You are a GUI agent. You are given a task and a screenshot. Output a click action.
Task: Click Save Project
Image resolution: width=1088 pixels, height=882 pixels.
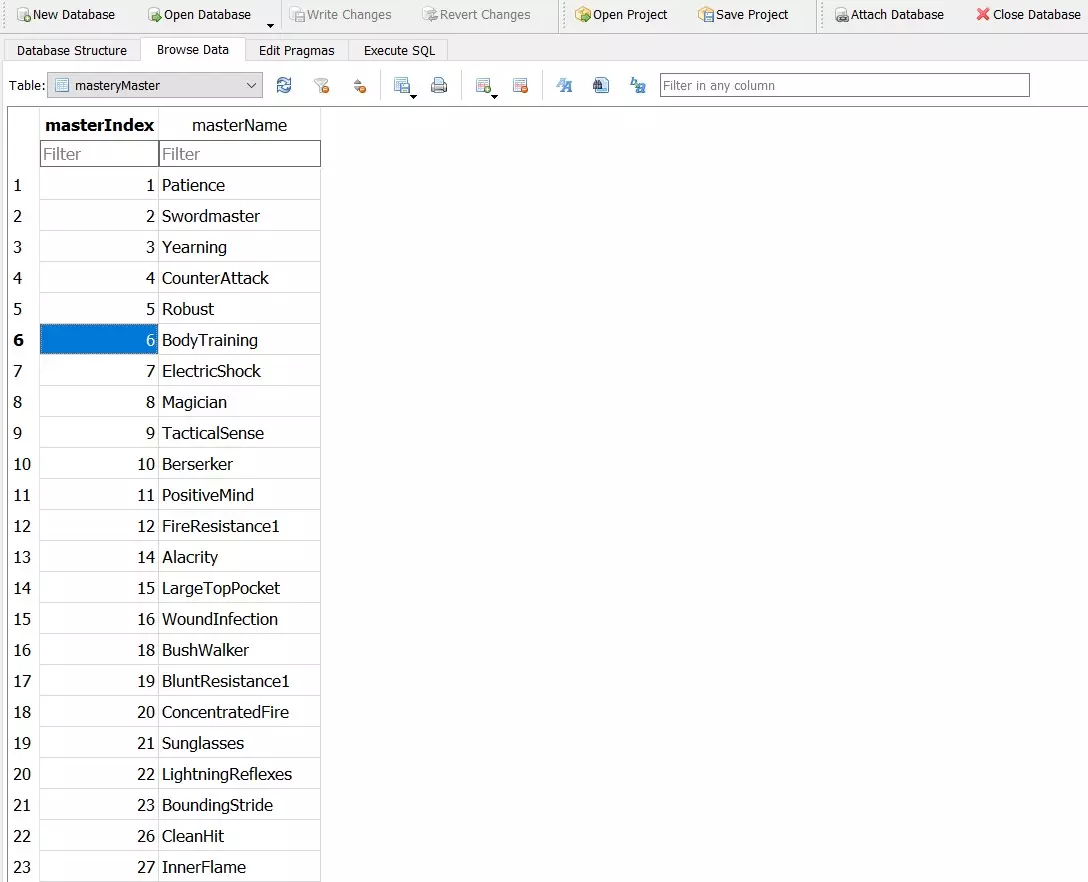click(x=743, y=15)
